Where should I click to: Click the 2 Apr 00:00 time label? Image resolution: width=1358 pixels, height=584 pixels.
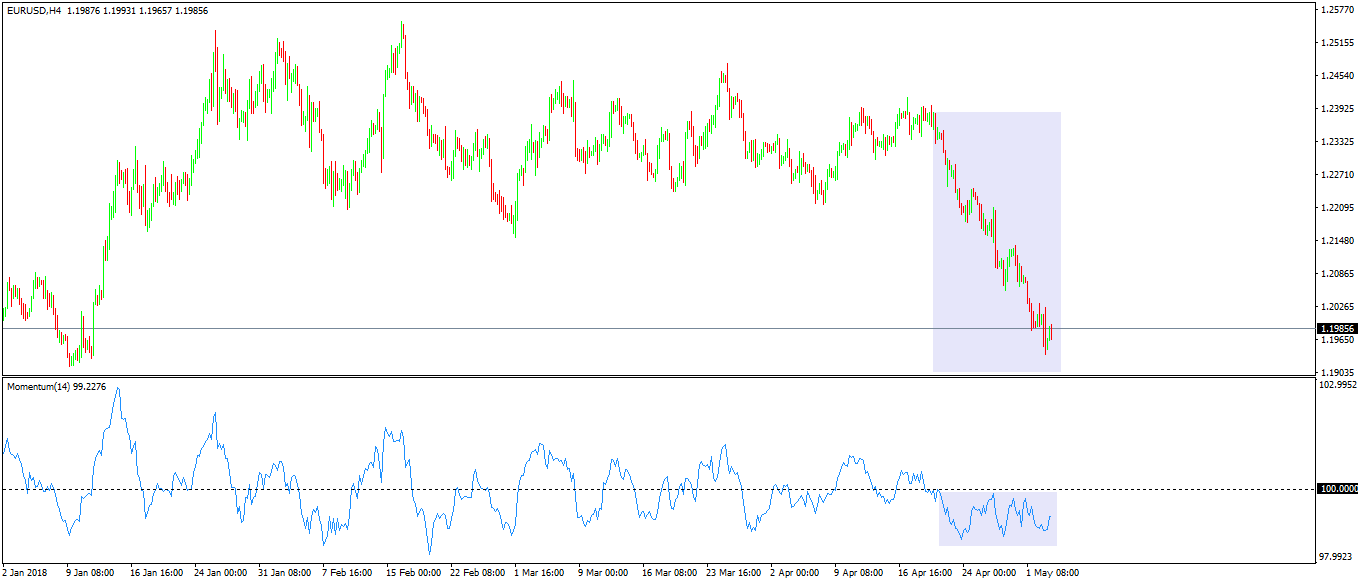point(796,574)
